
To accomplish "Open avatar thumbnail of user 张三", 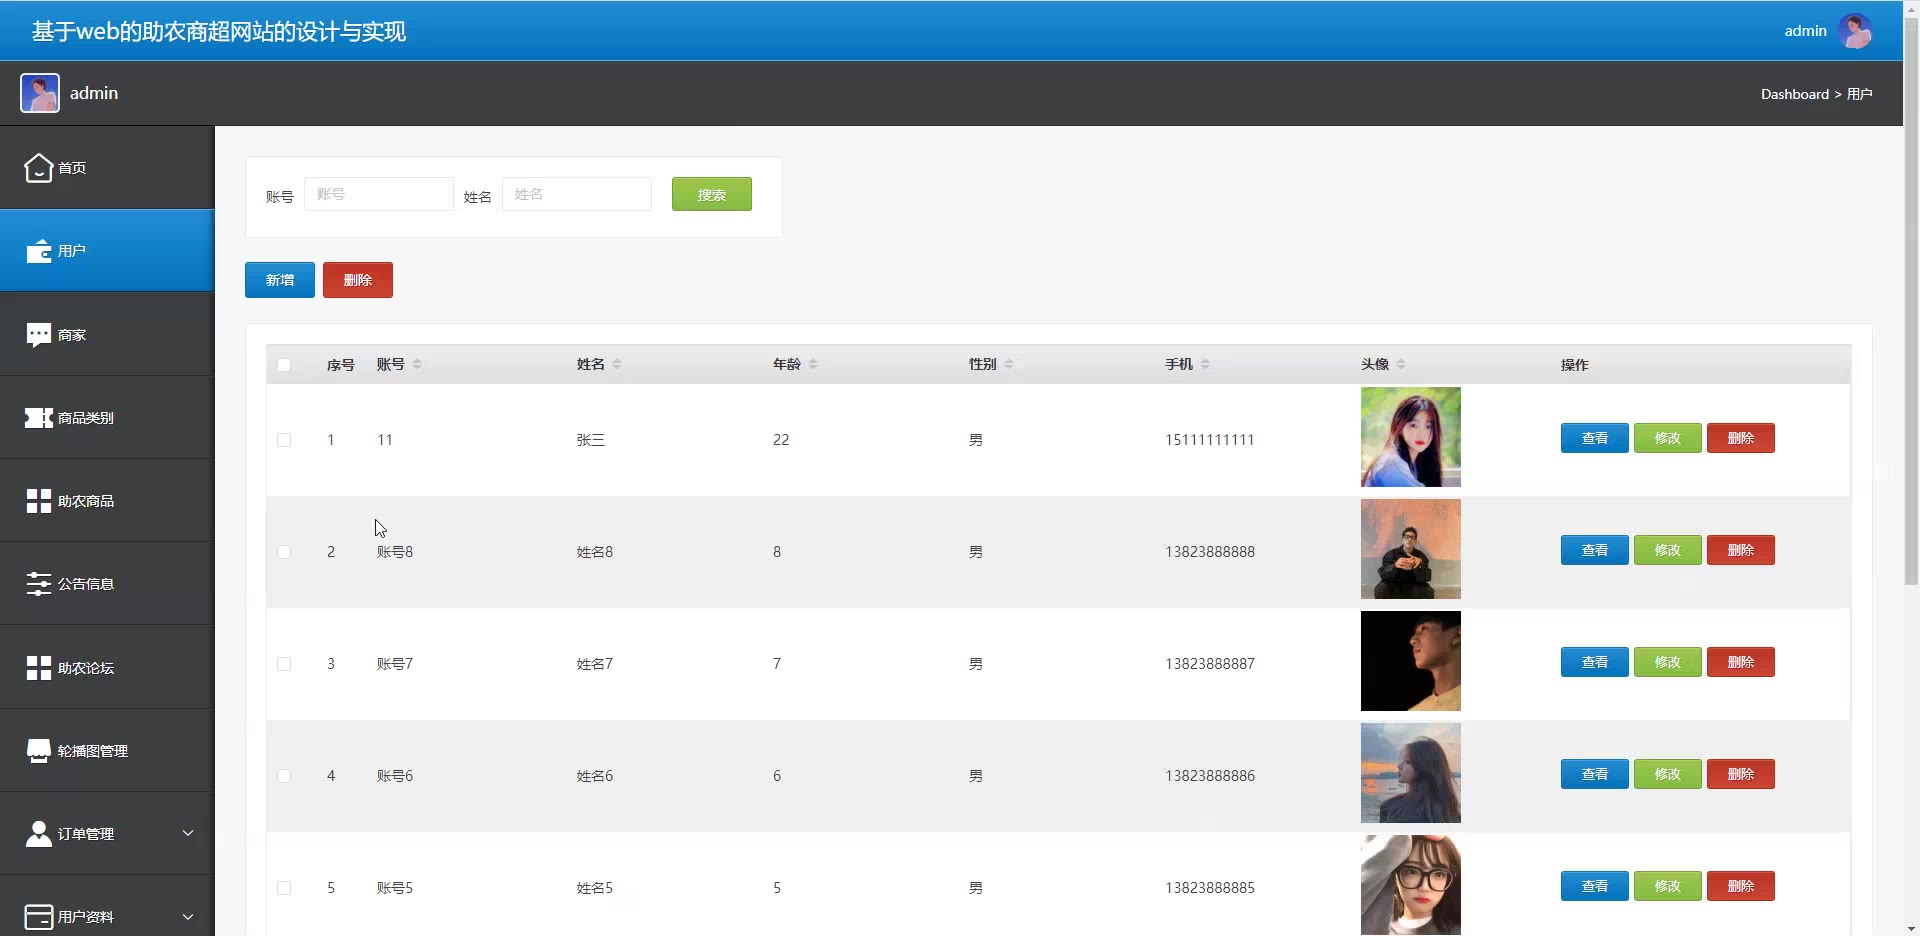I will (x=1411, y=437).
